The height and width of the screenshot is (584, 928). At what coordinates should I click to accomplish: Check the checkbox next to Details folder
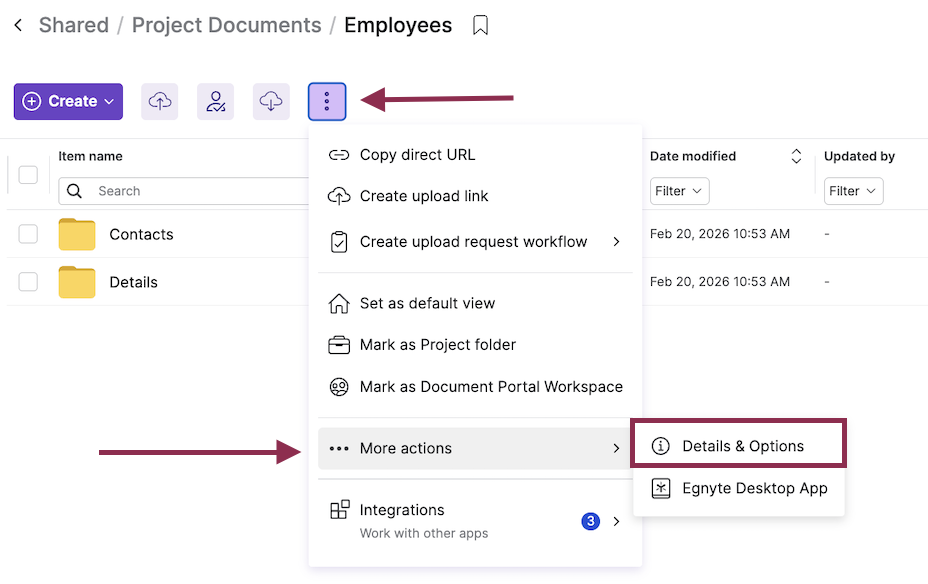pos(28,282)
